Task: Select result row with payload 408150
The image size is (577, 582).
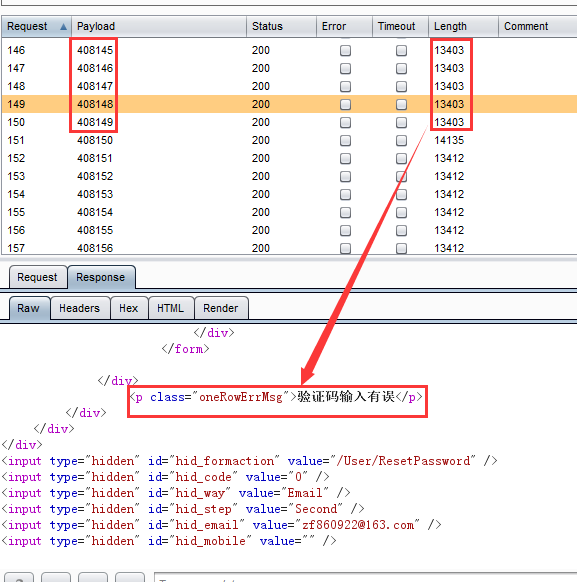Action: pyautogui.click(x=289, y=140)
